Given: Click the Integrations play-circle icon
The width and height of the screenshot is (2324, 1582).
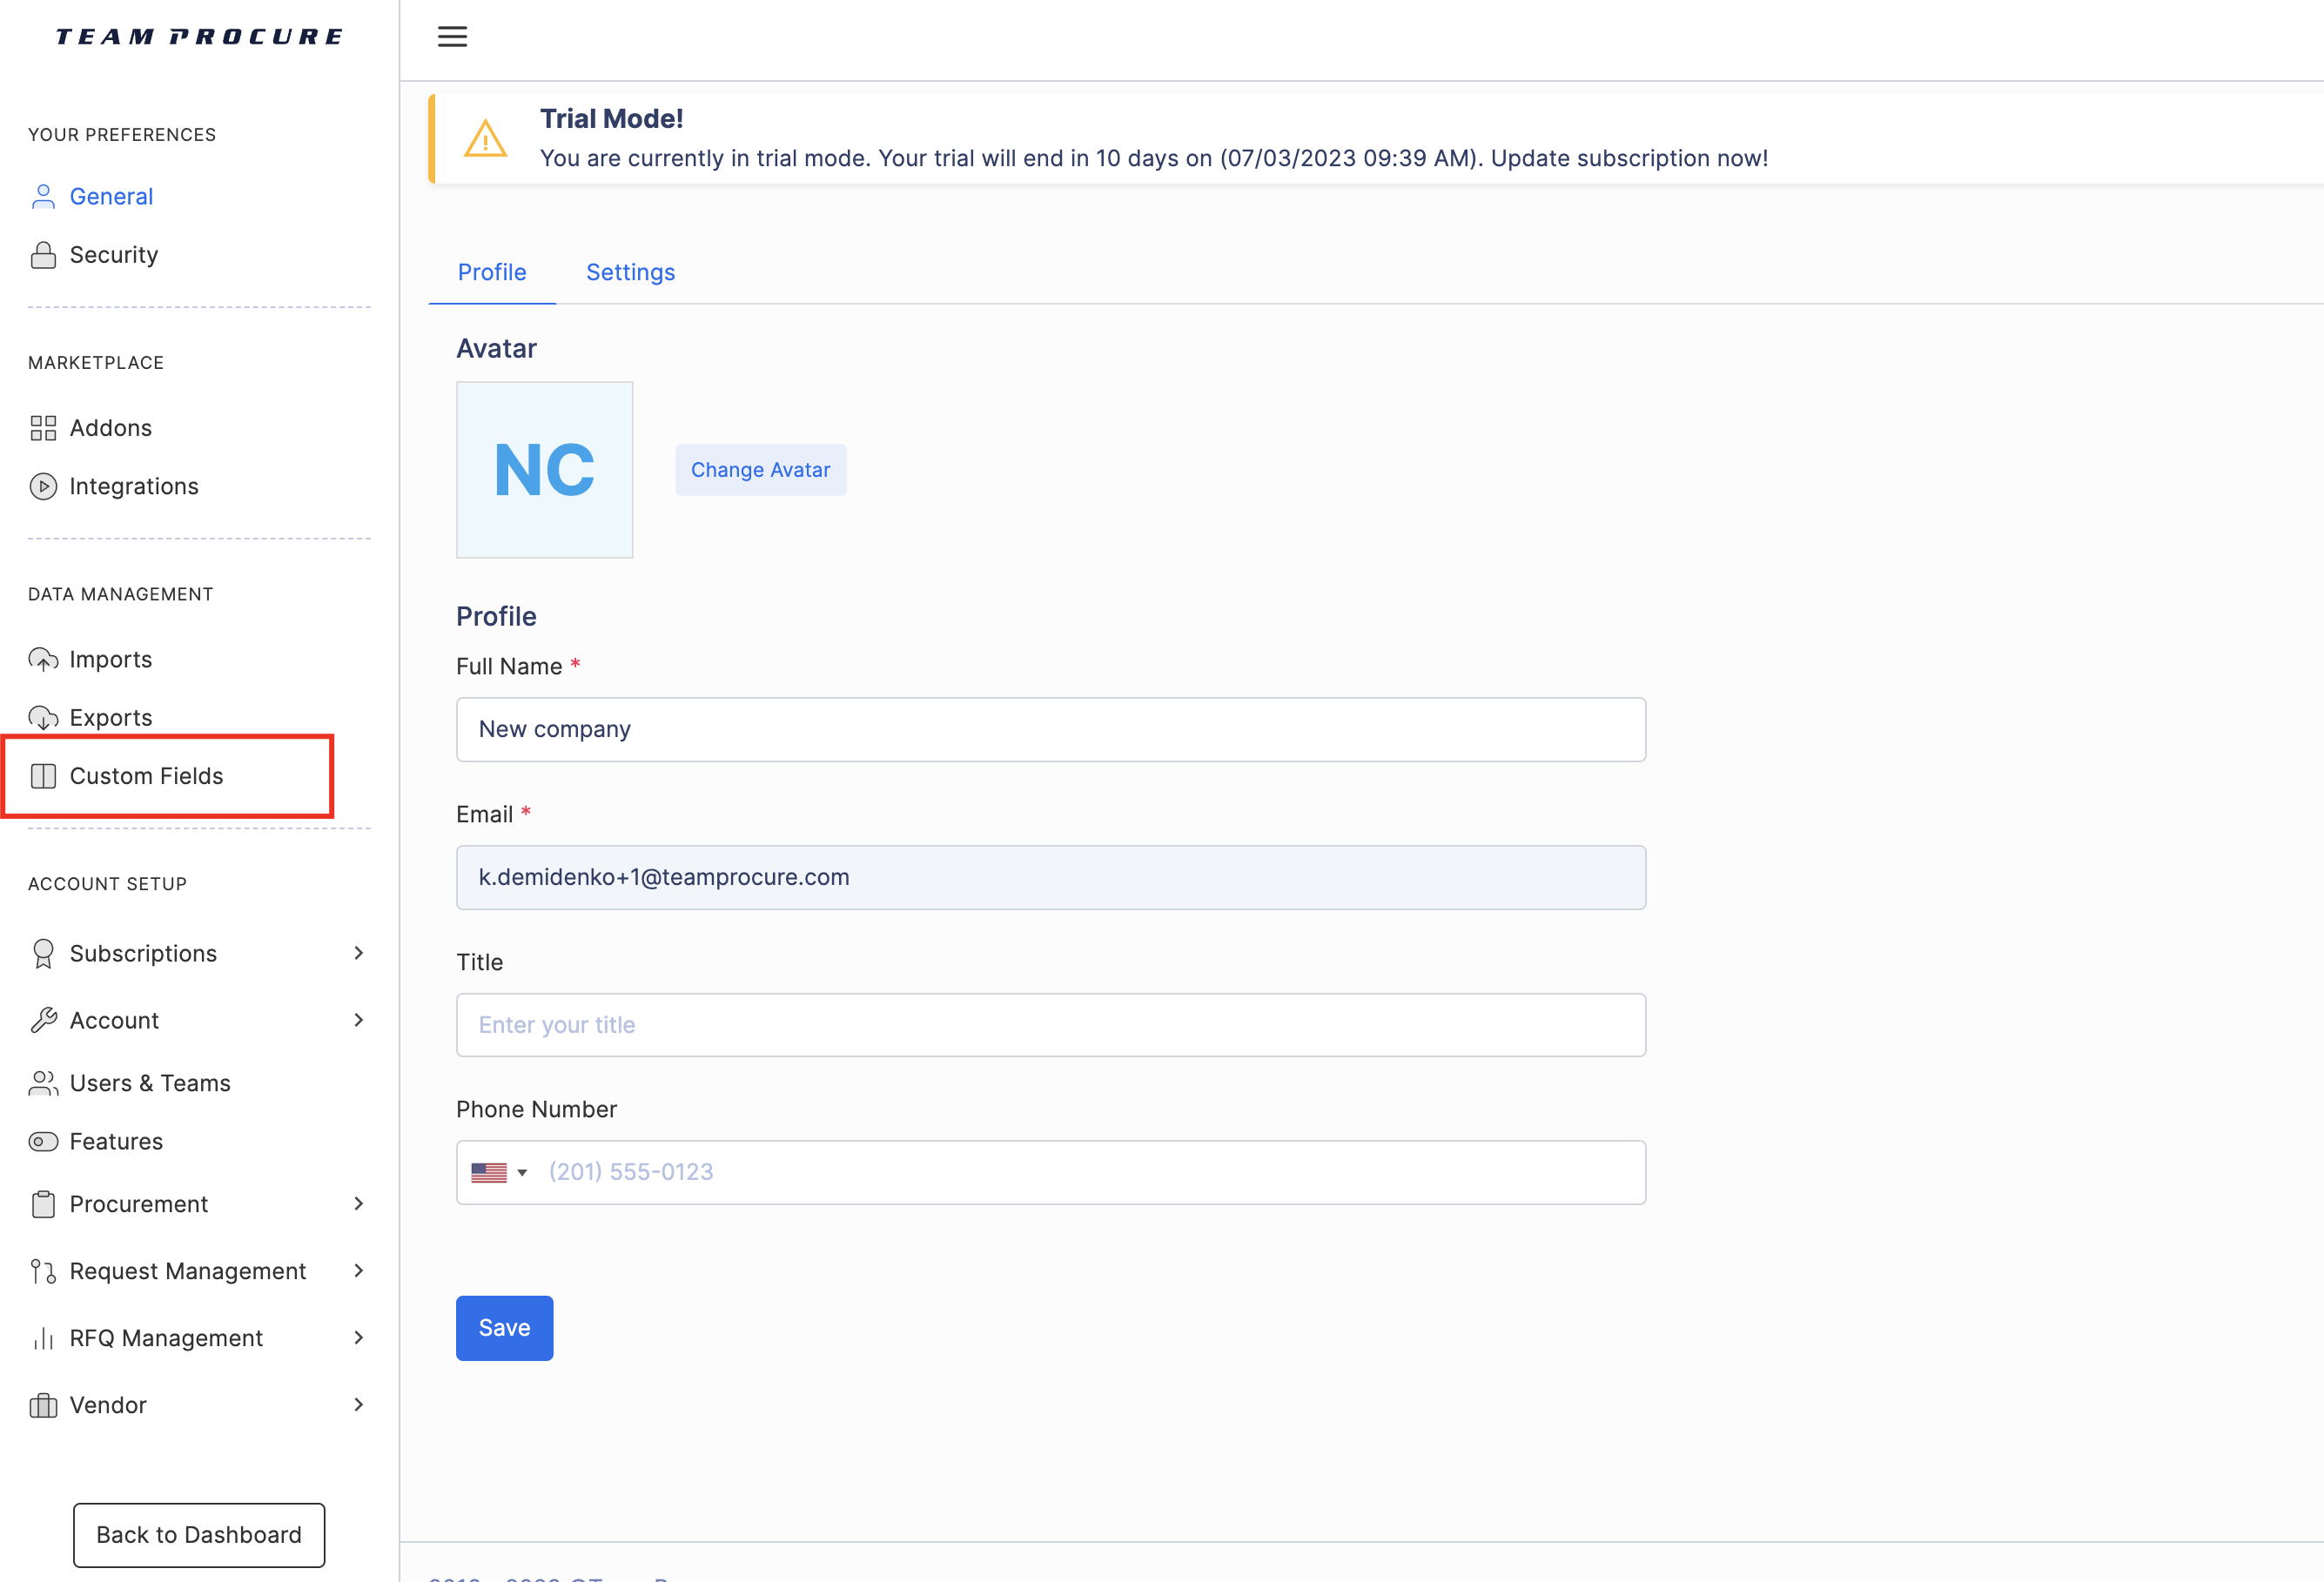Looking at the screenshot, I should (43, 486).
